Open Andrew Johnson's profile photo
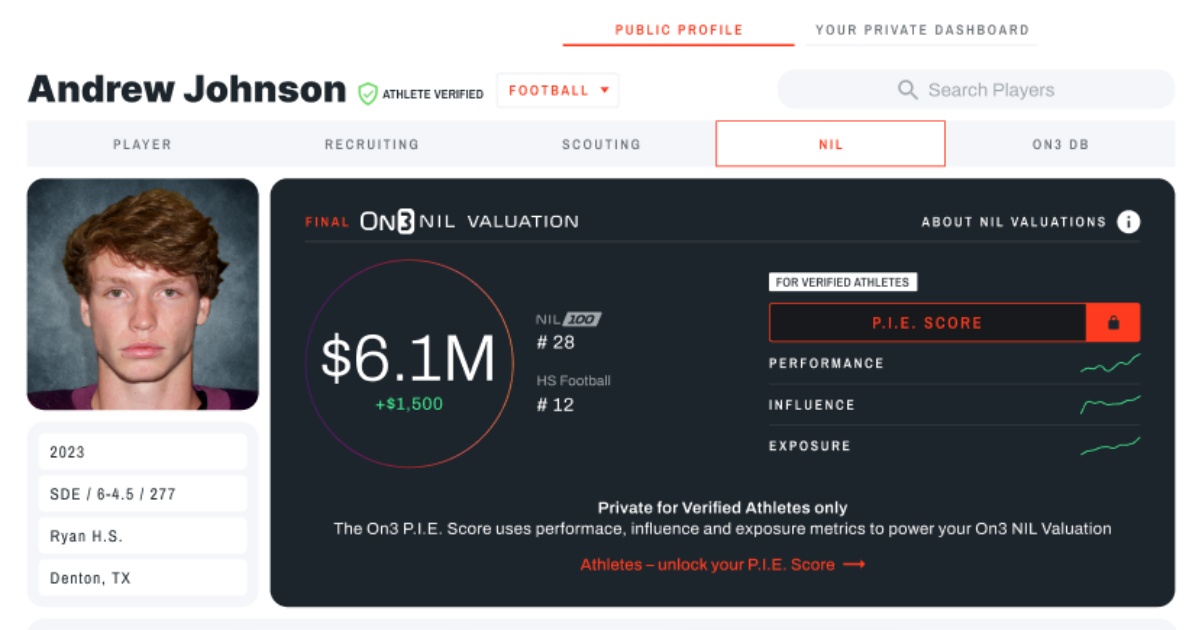The height and width of the screenshot is (630, 1200). (x=143, y=294)
